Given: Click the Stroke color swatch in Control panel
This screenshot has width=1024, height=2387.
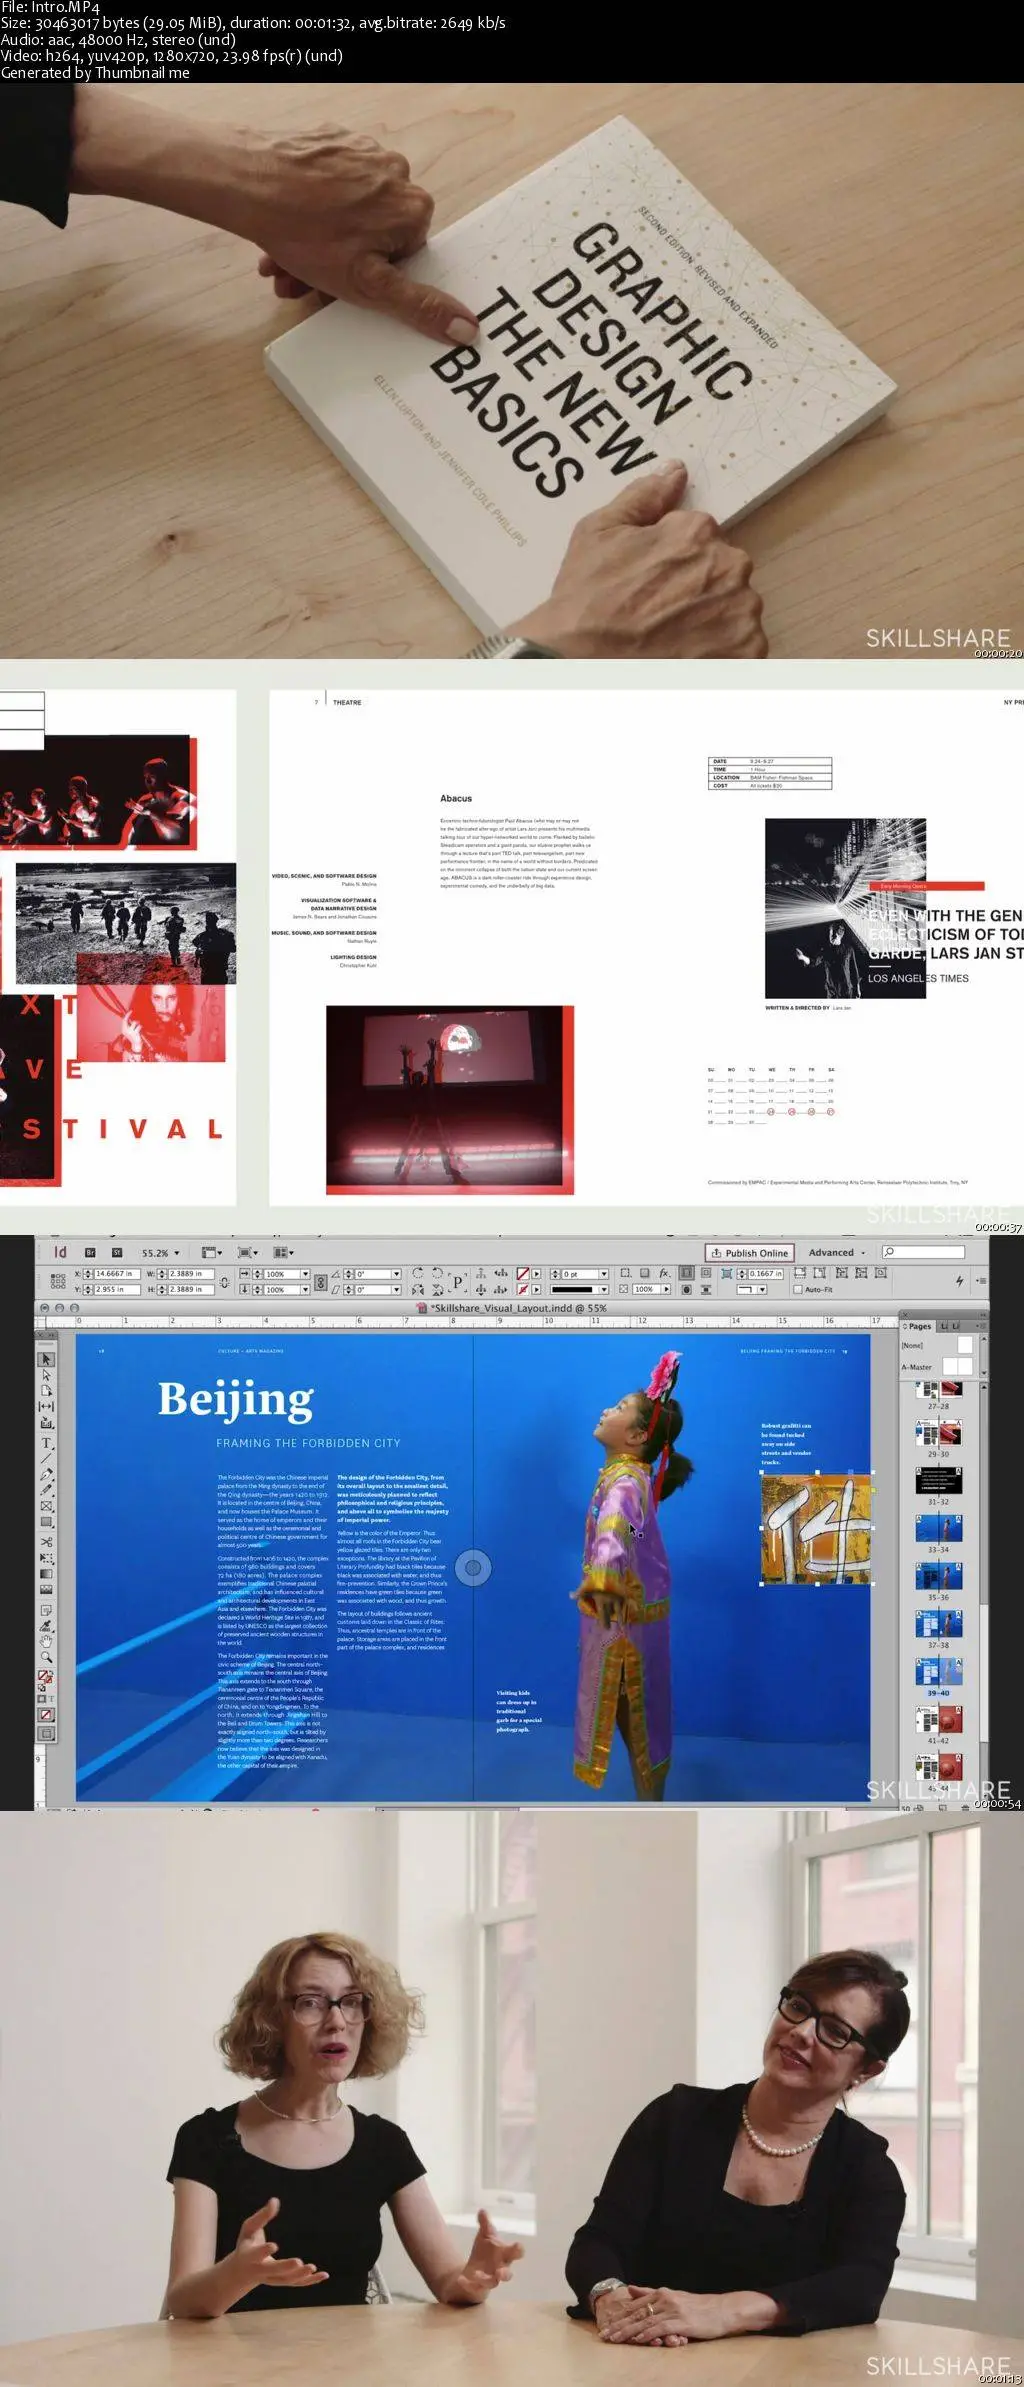Looking at the screenshot, I should 523,1290.
